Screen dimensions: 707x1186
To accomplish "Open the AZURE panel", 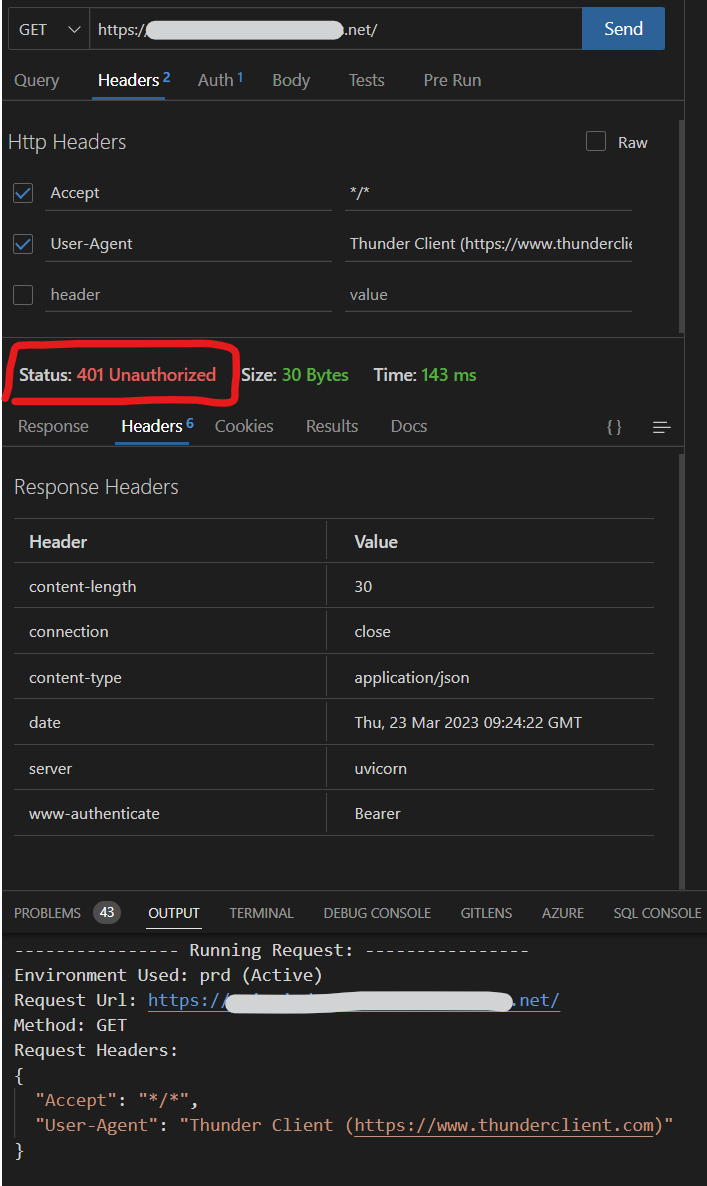I will pos(562,912).
